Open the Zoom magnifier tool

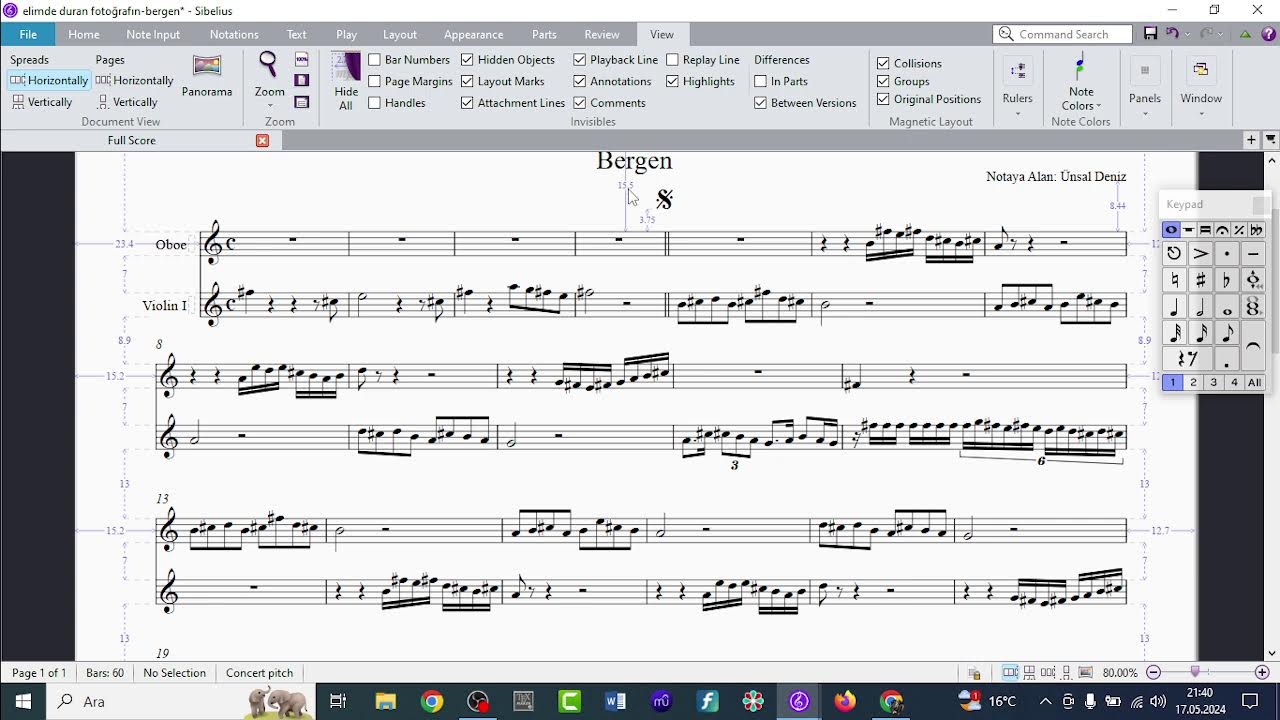(x=268, y=65)
